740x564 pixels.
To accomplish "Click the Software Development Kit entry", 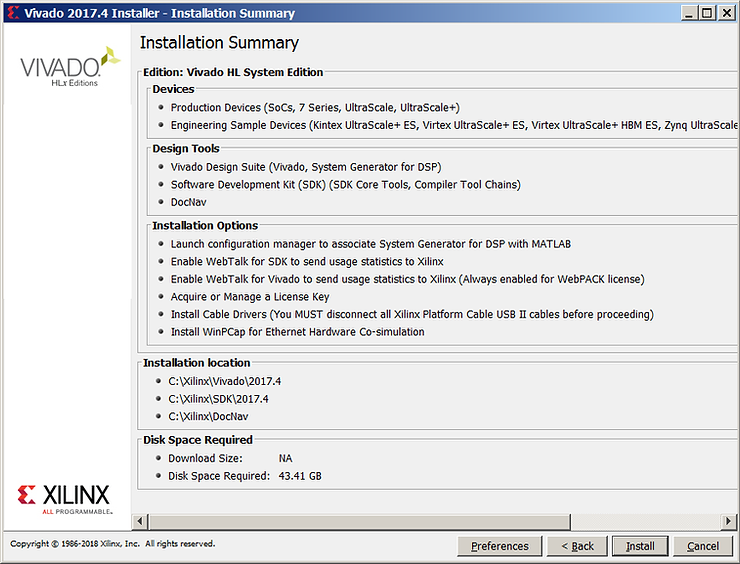I will coord(345,185).
